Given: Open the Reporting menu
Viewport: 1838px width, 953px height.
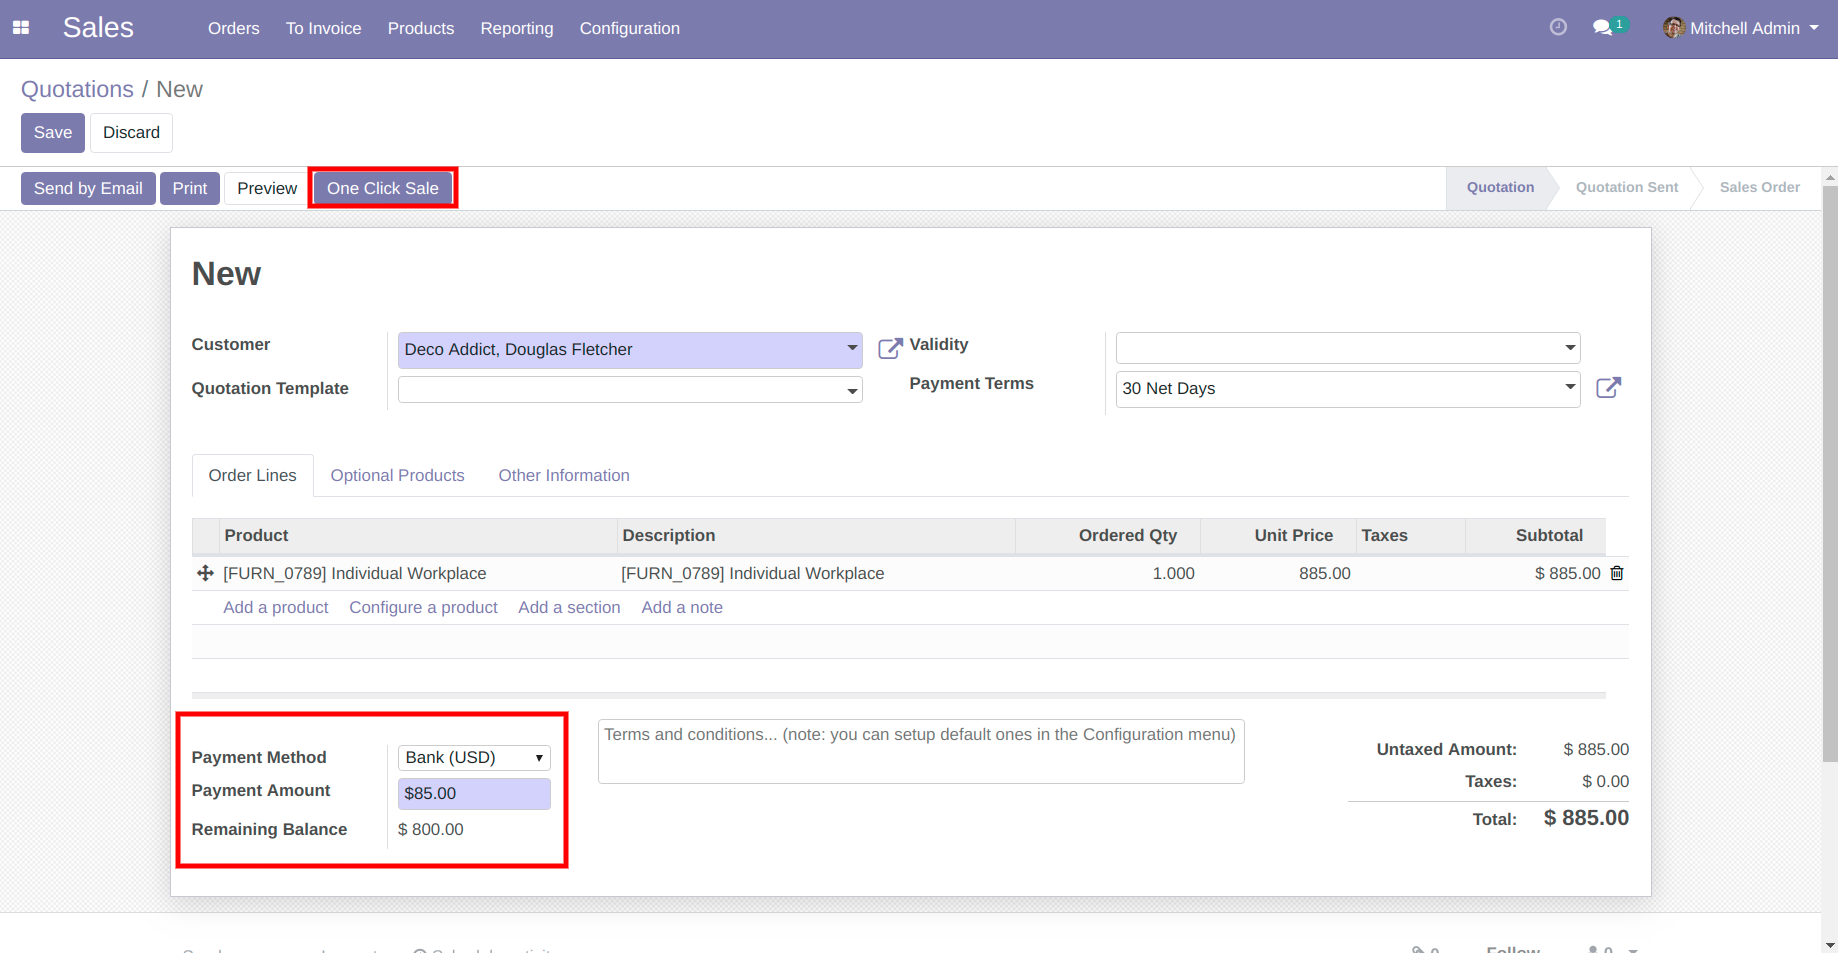Looking at the screenshot, I should [x=516, y=28].
